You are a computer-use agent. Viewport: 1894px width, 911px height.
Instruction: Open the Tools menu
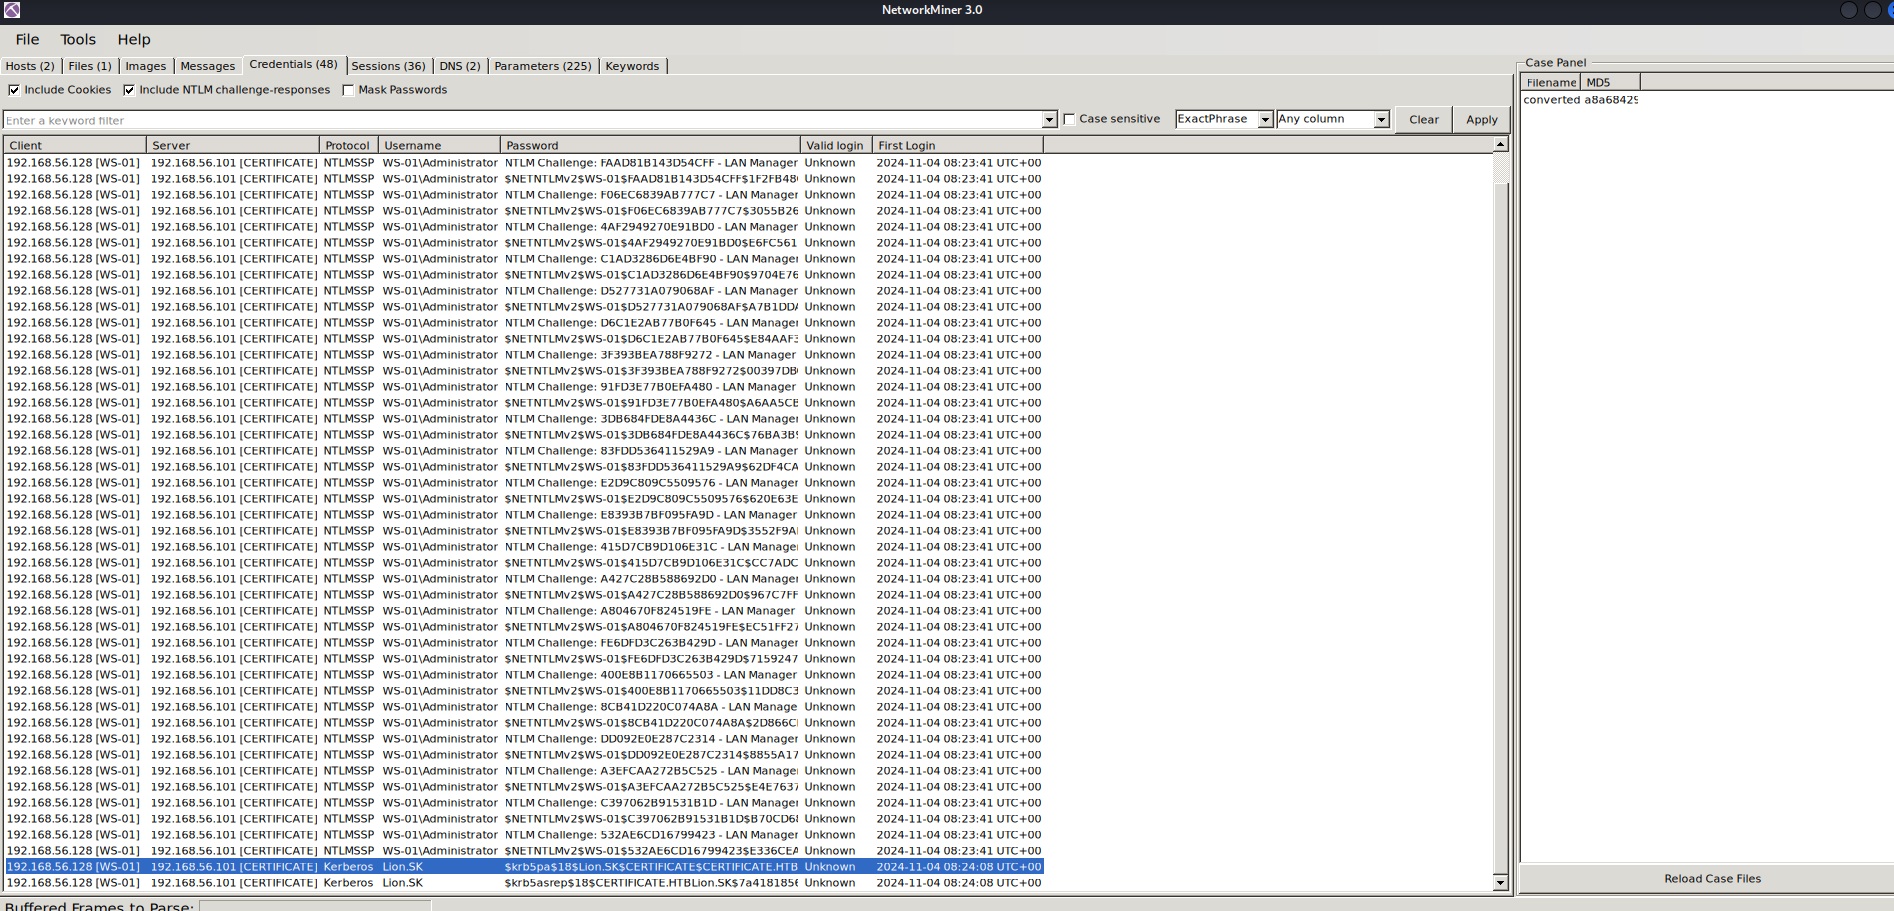point(78,39)
